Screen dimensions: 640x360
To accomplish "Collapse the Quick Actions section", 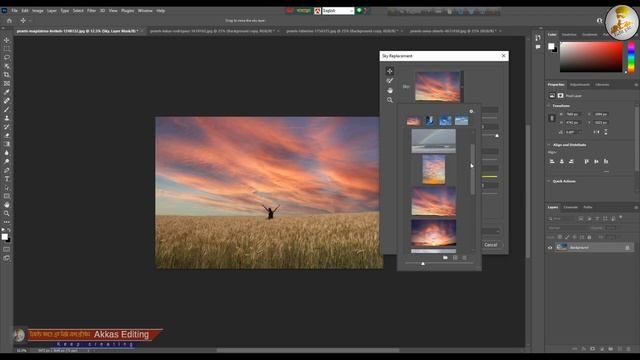I will [549, 181].
